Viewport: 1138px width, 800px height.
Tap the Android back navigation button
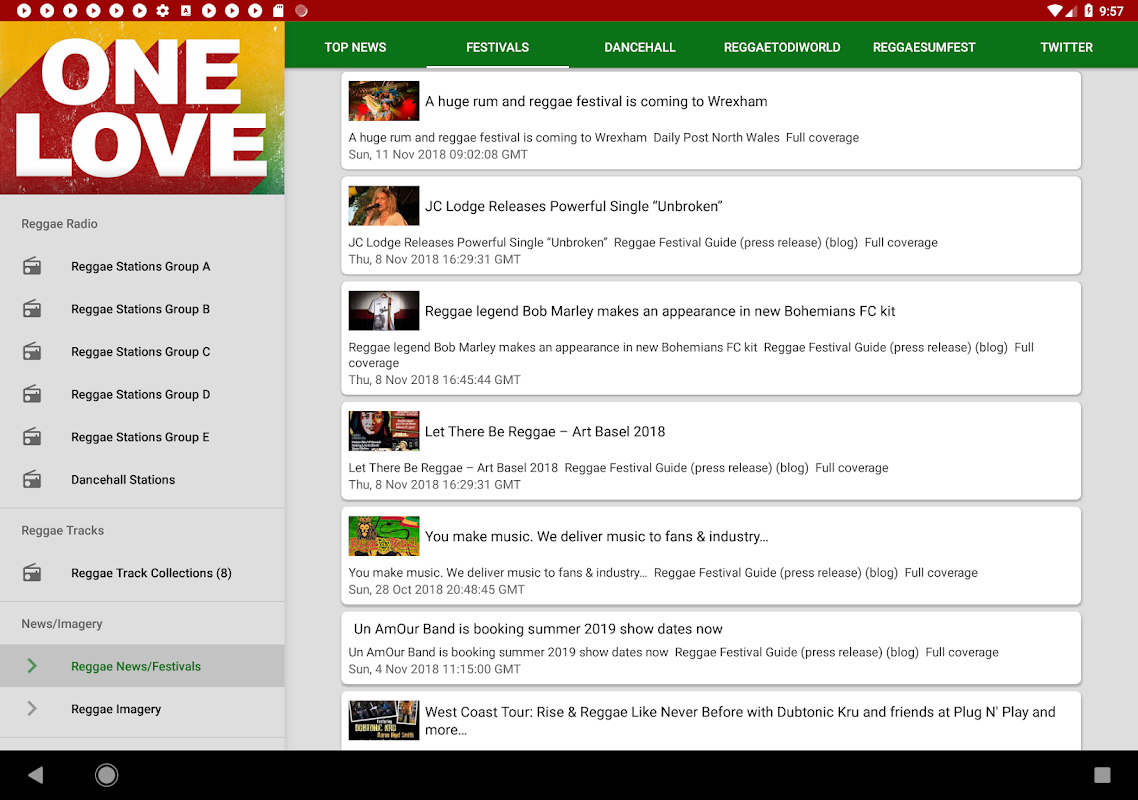(x=36, y=775)
